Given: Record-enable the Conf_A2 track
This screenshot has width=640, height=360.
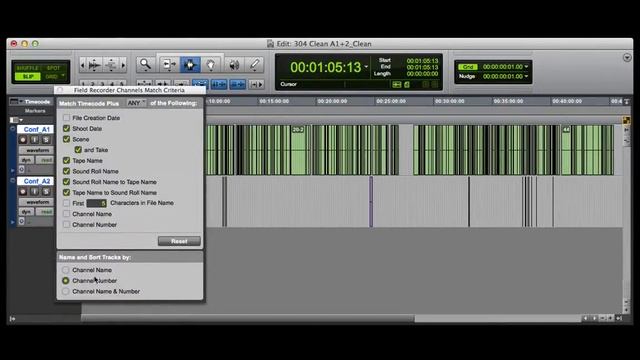Looking at the screenshot, I should (x=23, y=191).
